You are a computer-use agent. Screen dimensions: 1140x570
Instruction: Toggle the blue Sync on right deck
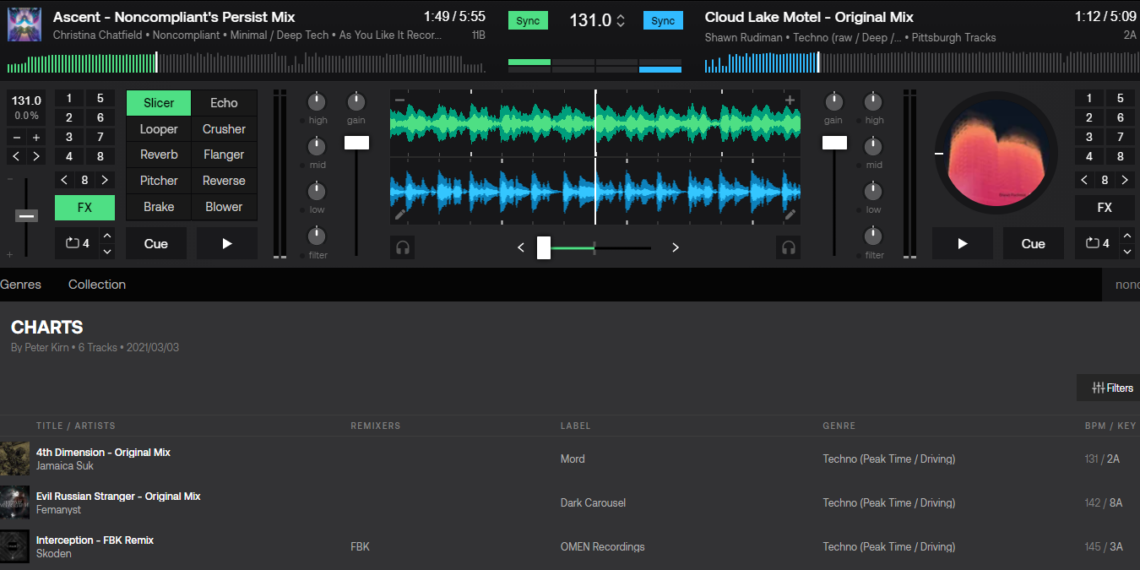click(x=662, y=21)
